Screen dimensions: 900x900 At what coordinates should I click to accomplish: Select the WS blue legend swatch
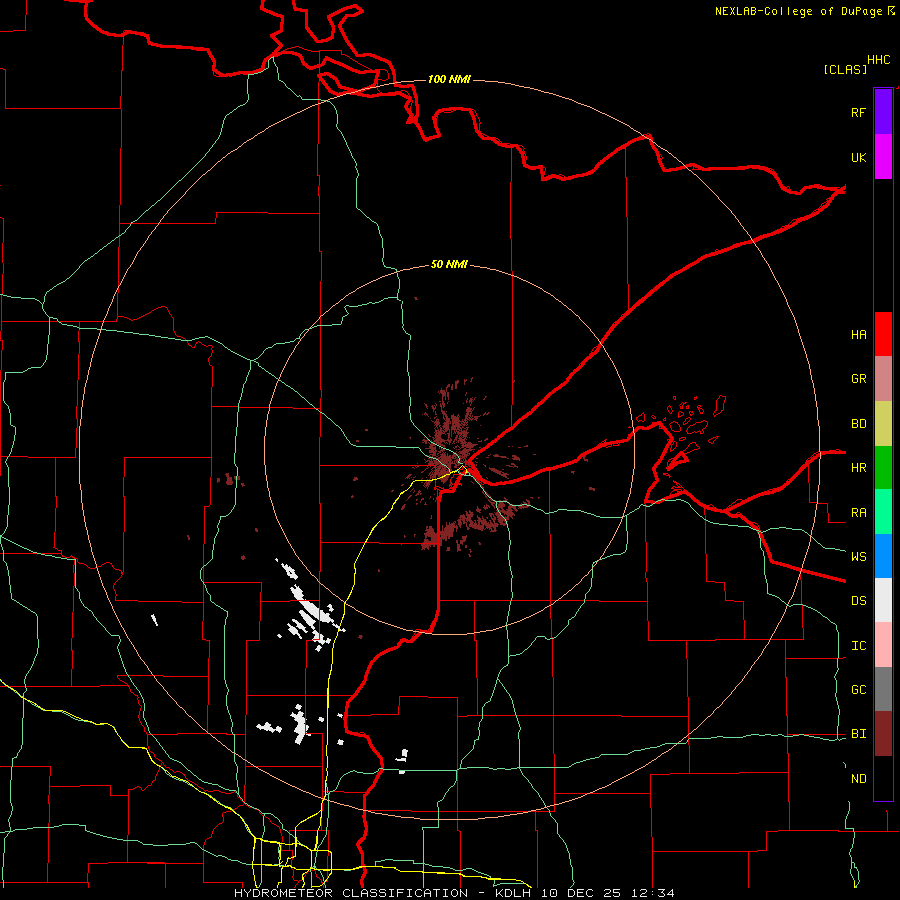(x=883, y=556)
